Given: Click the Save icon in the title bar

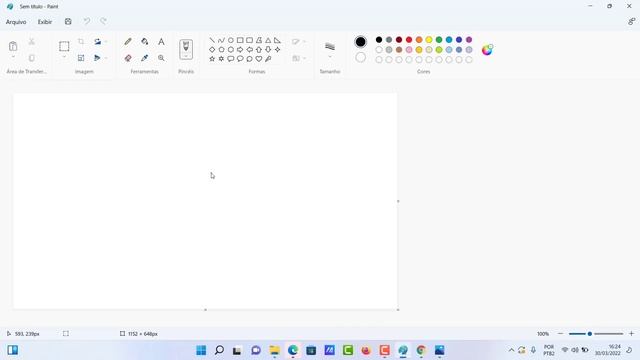Looking at the screenshot, I should coord(68,22).
